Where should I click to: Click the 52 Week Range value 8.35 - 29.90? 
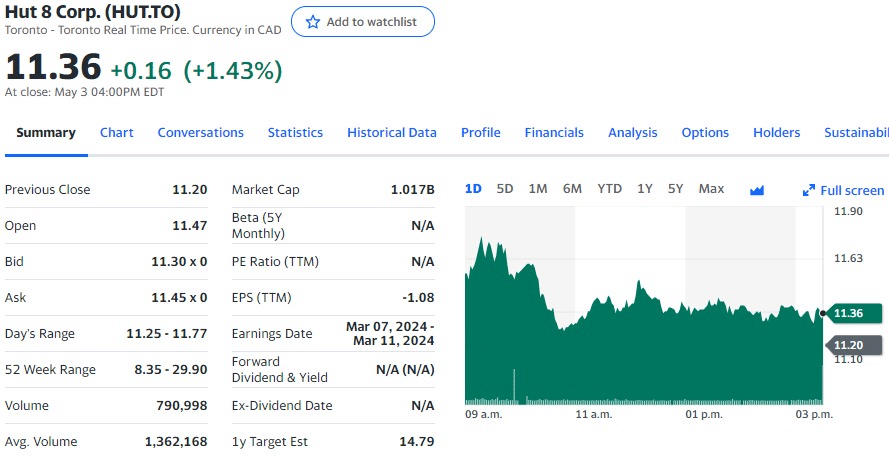[x=171, y=370]
